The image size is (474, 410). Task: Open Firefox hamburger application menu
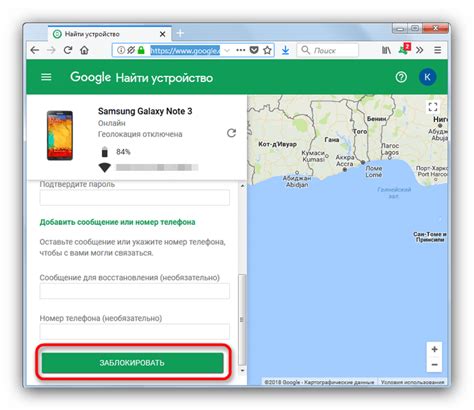[438, 50]
